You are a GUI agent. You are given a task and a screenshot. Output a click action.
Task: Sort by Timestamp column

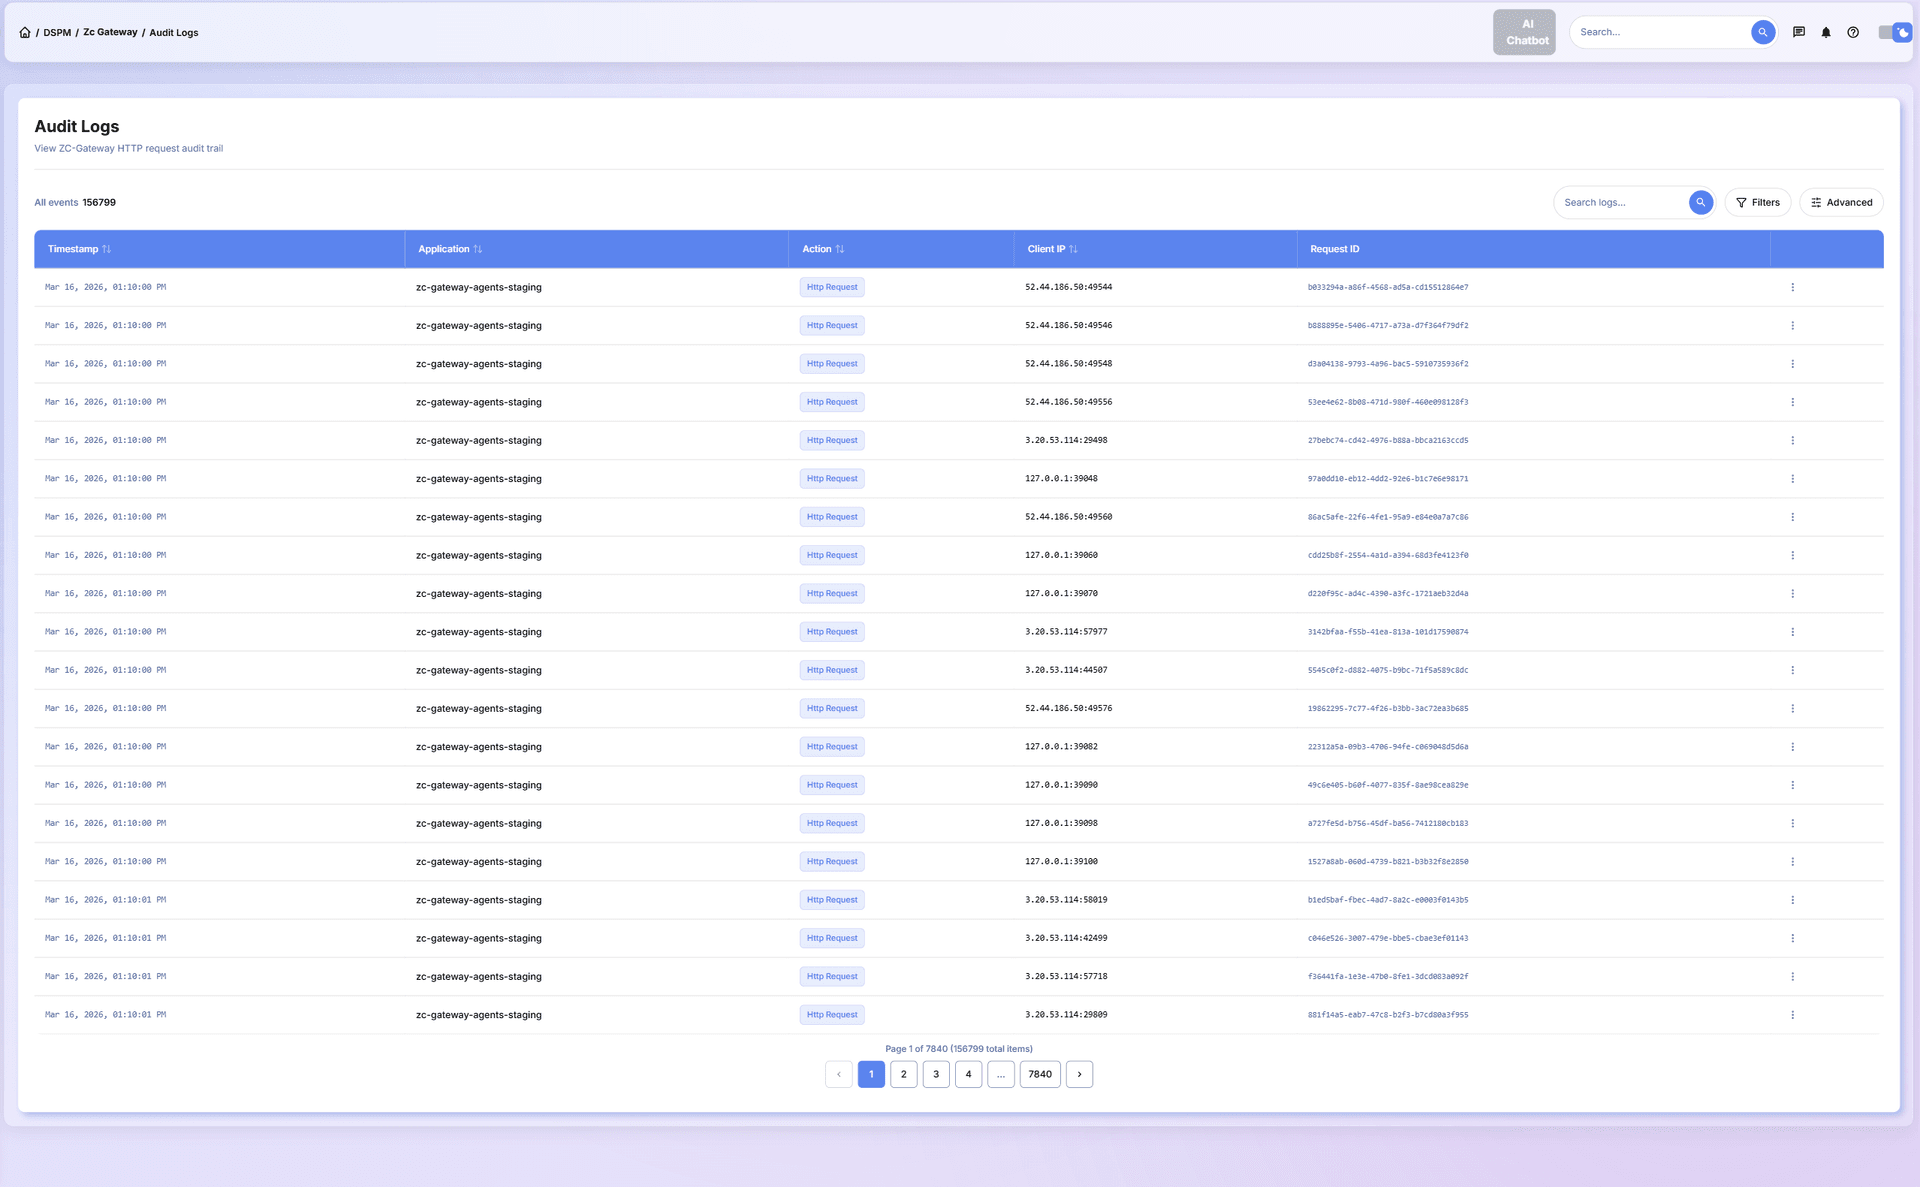[106, 249]
